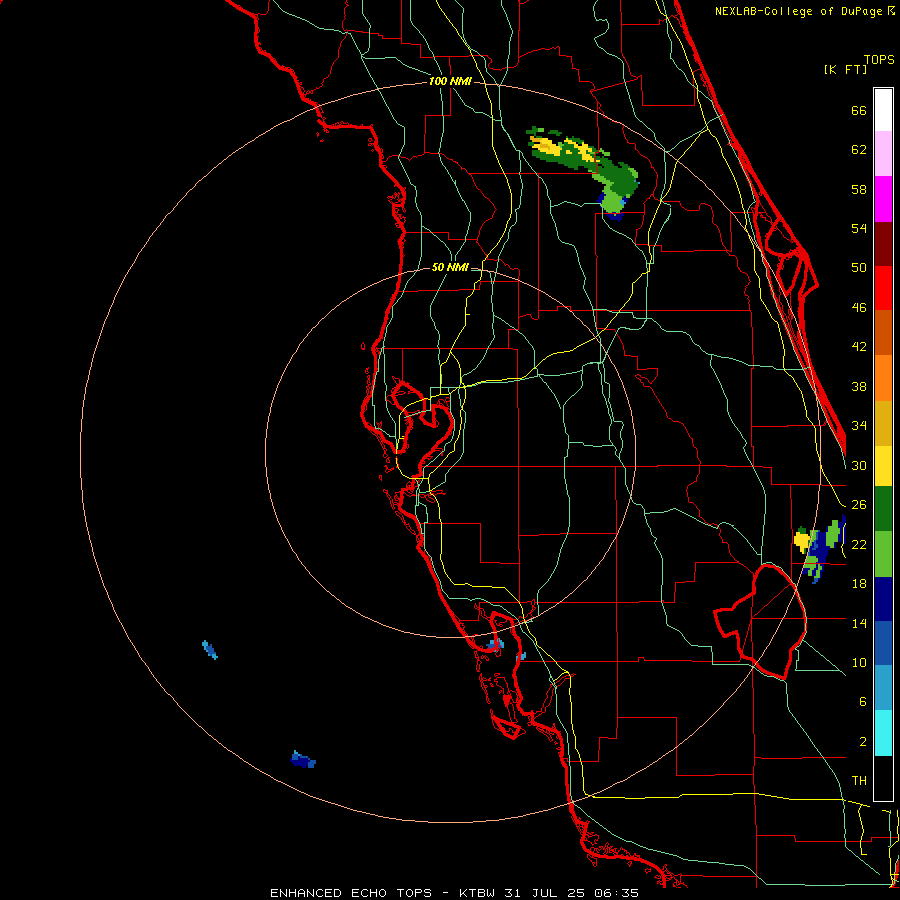Select the dark red legend color block
Image resolution: width=900 pixels, height=900 pixels.
883,244
